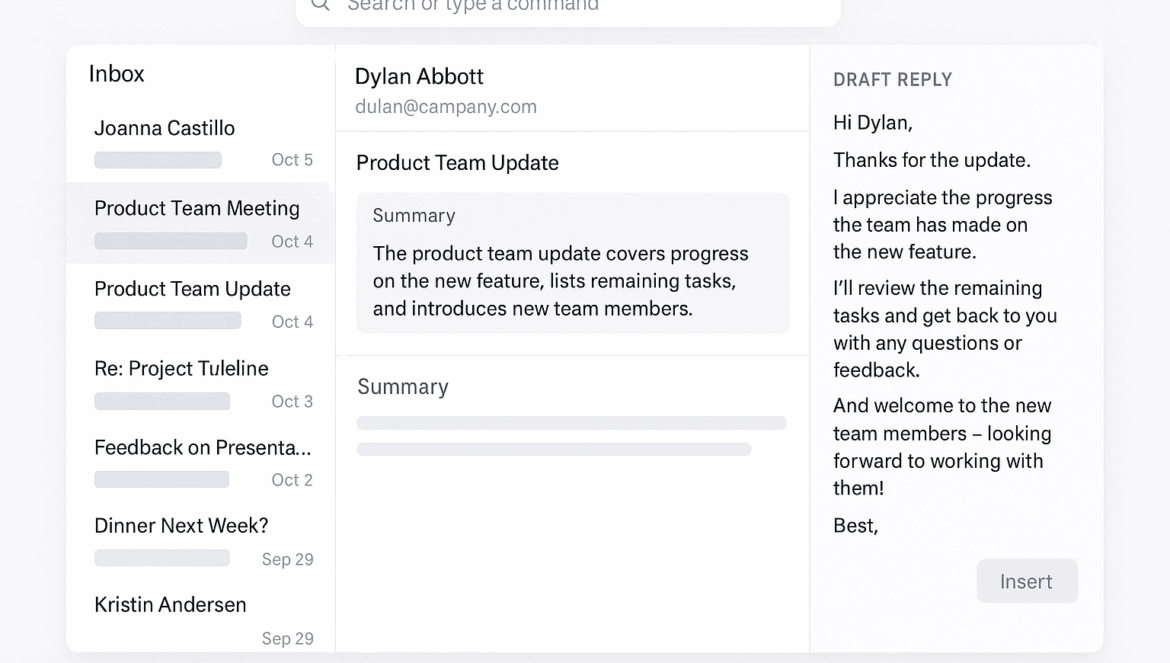
Task: Click the DRAFT REPLY panel label
Action: pos(892,80)
